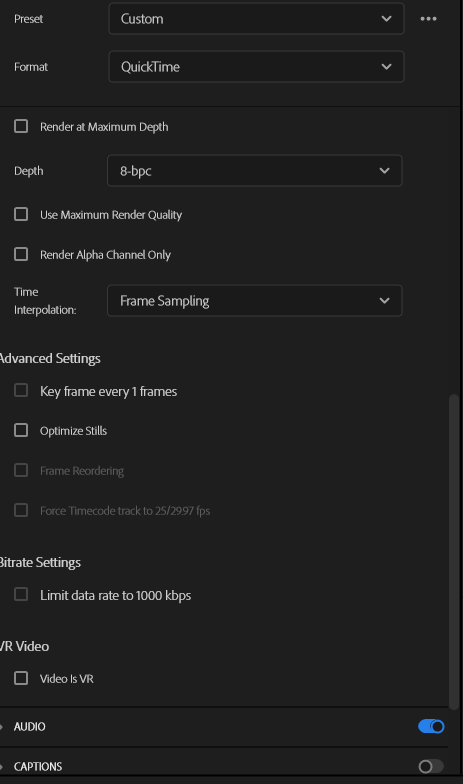Open the Depth dropdown showing 8-bpc
The height and width of the screenshot is (784, 463).
tap(254, 170)
